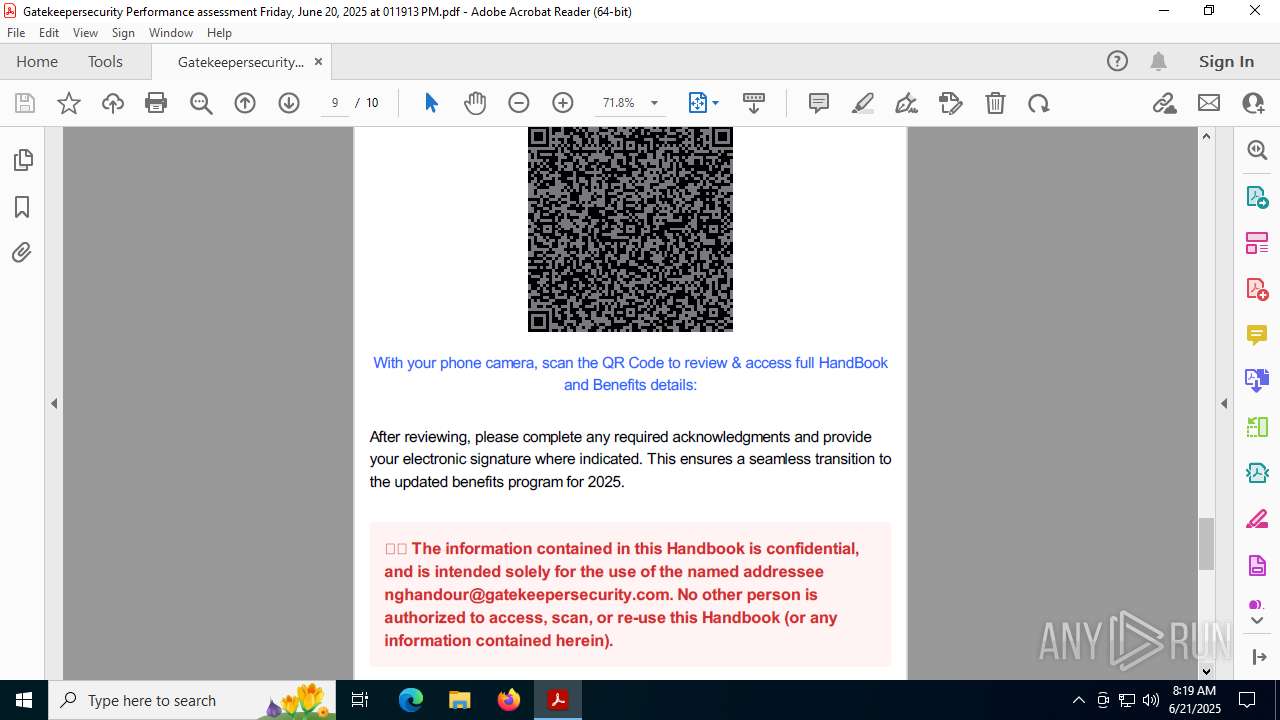Switch to Home tab
This screenshot has height=720, width=1280.
click(37, 61)
